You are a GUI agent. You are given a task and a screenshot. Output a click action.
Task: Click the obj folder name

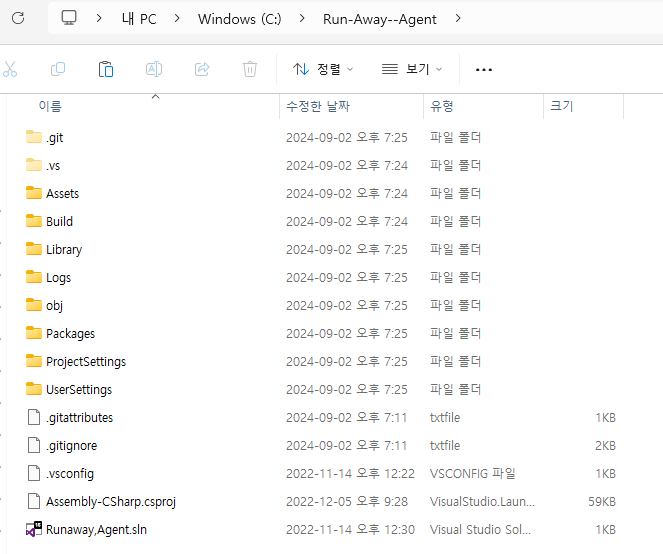[55, 306]
